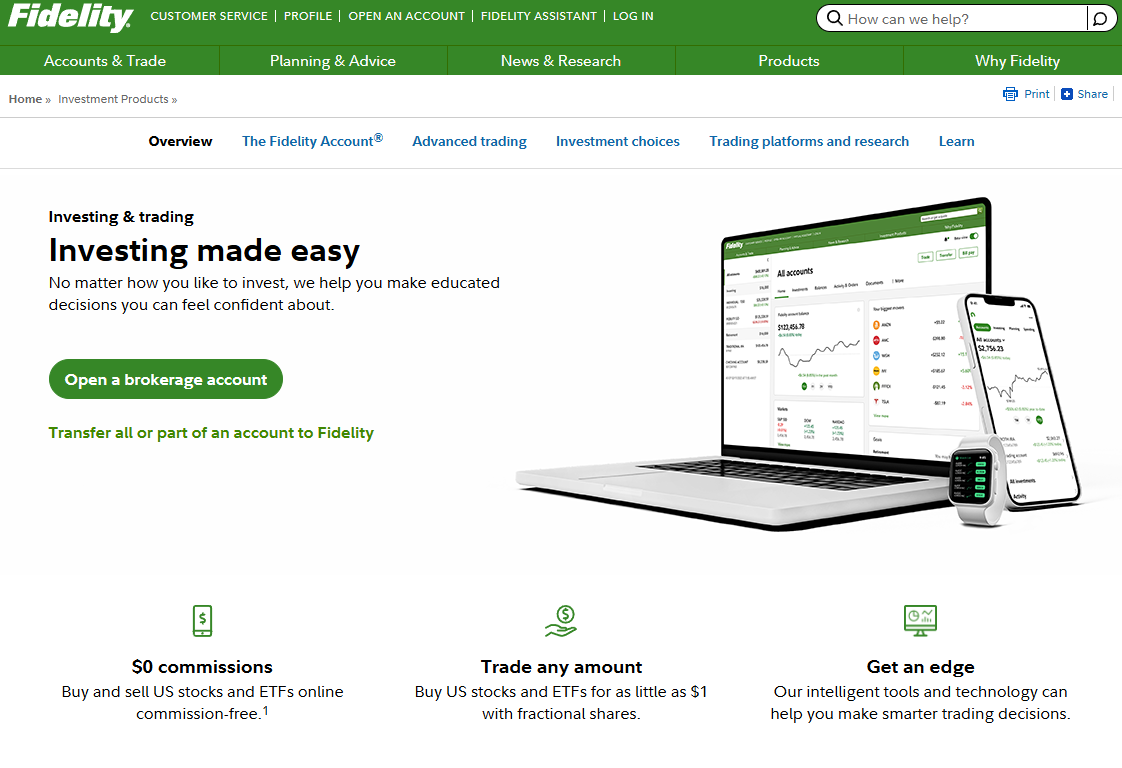Open the Profile link
Viewport: 1122px width, 768px height.
pyautogui.click(x=308, y=16)
